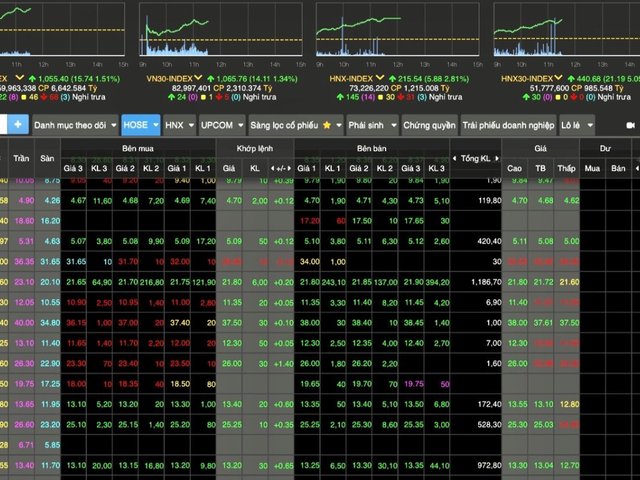Click the video camera icon
The height and width of the screenshot is (480, 640).
(631, 125)
